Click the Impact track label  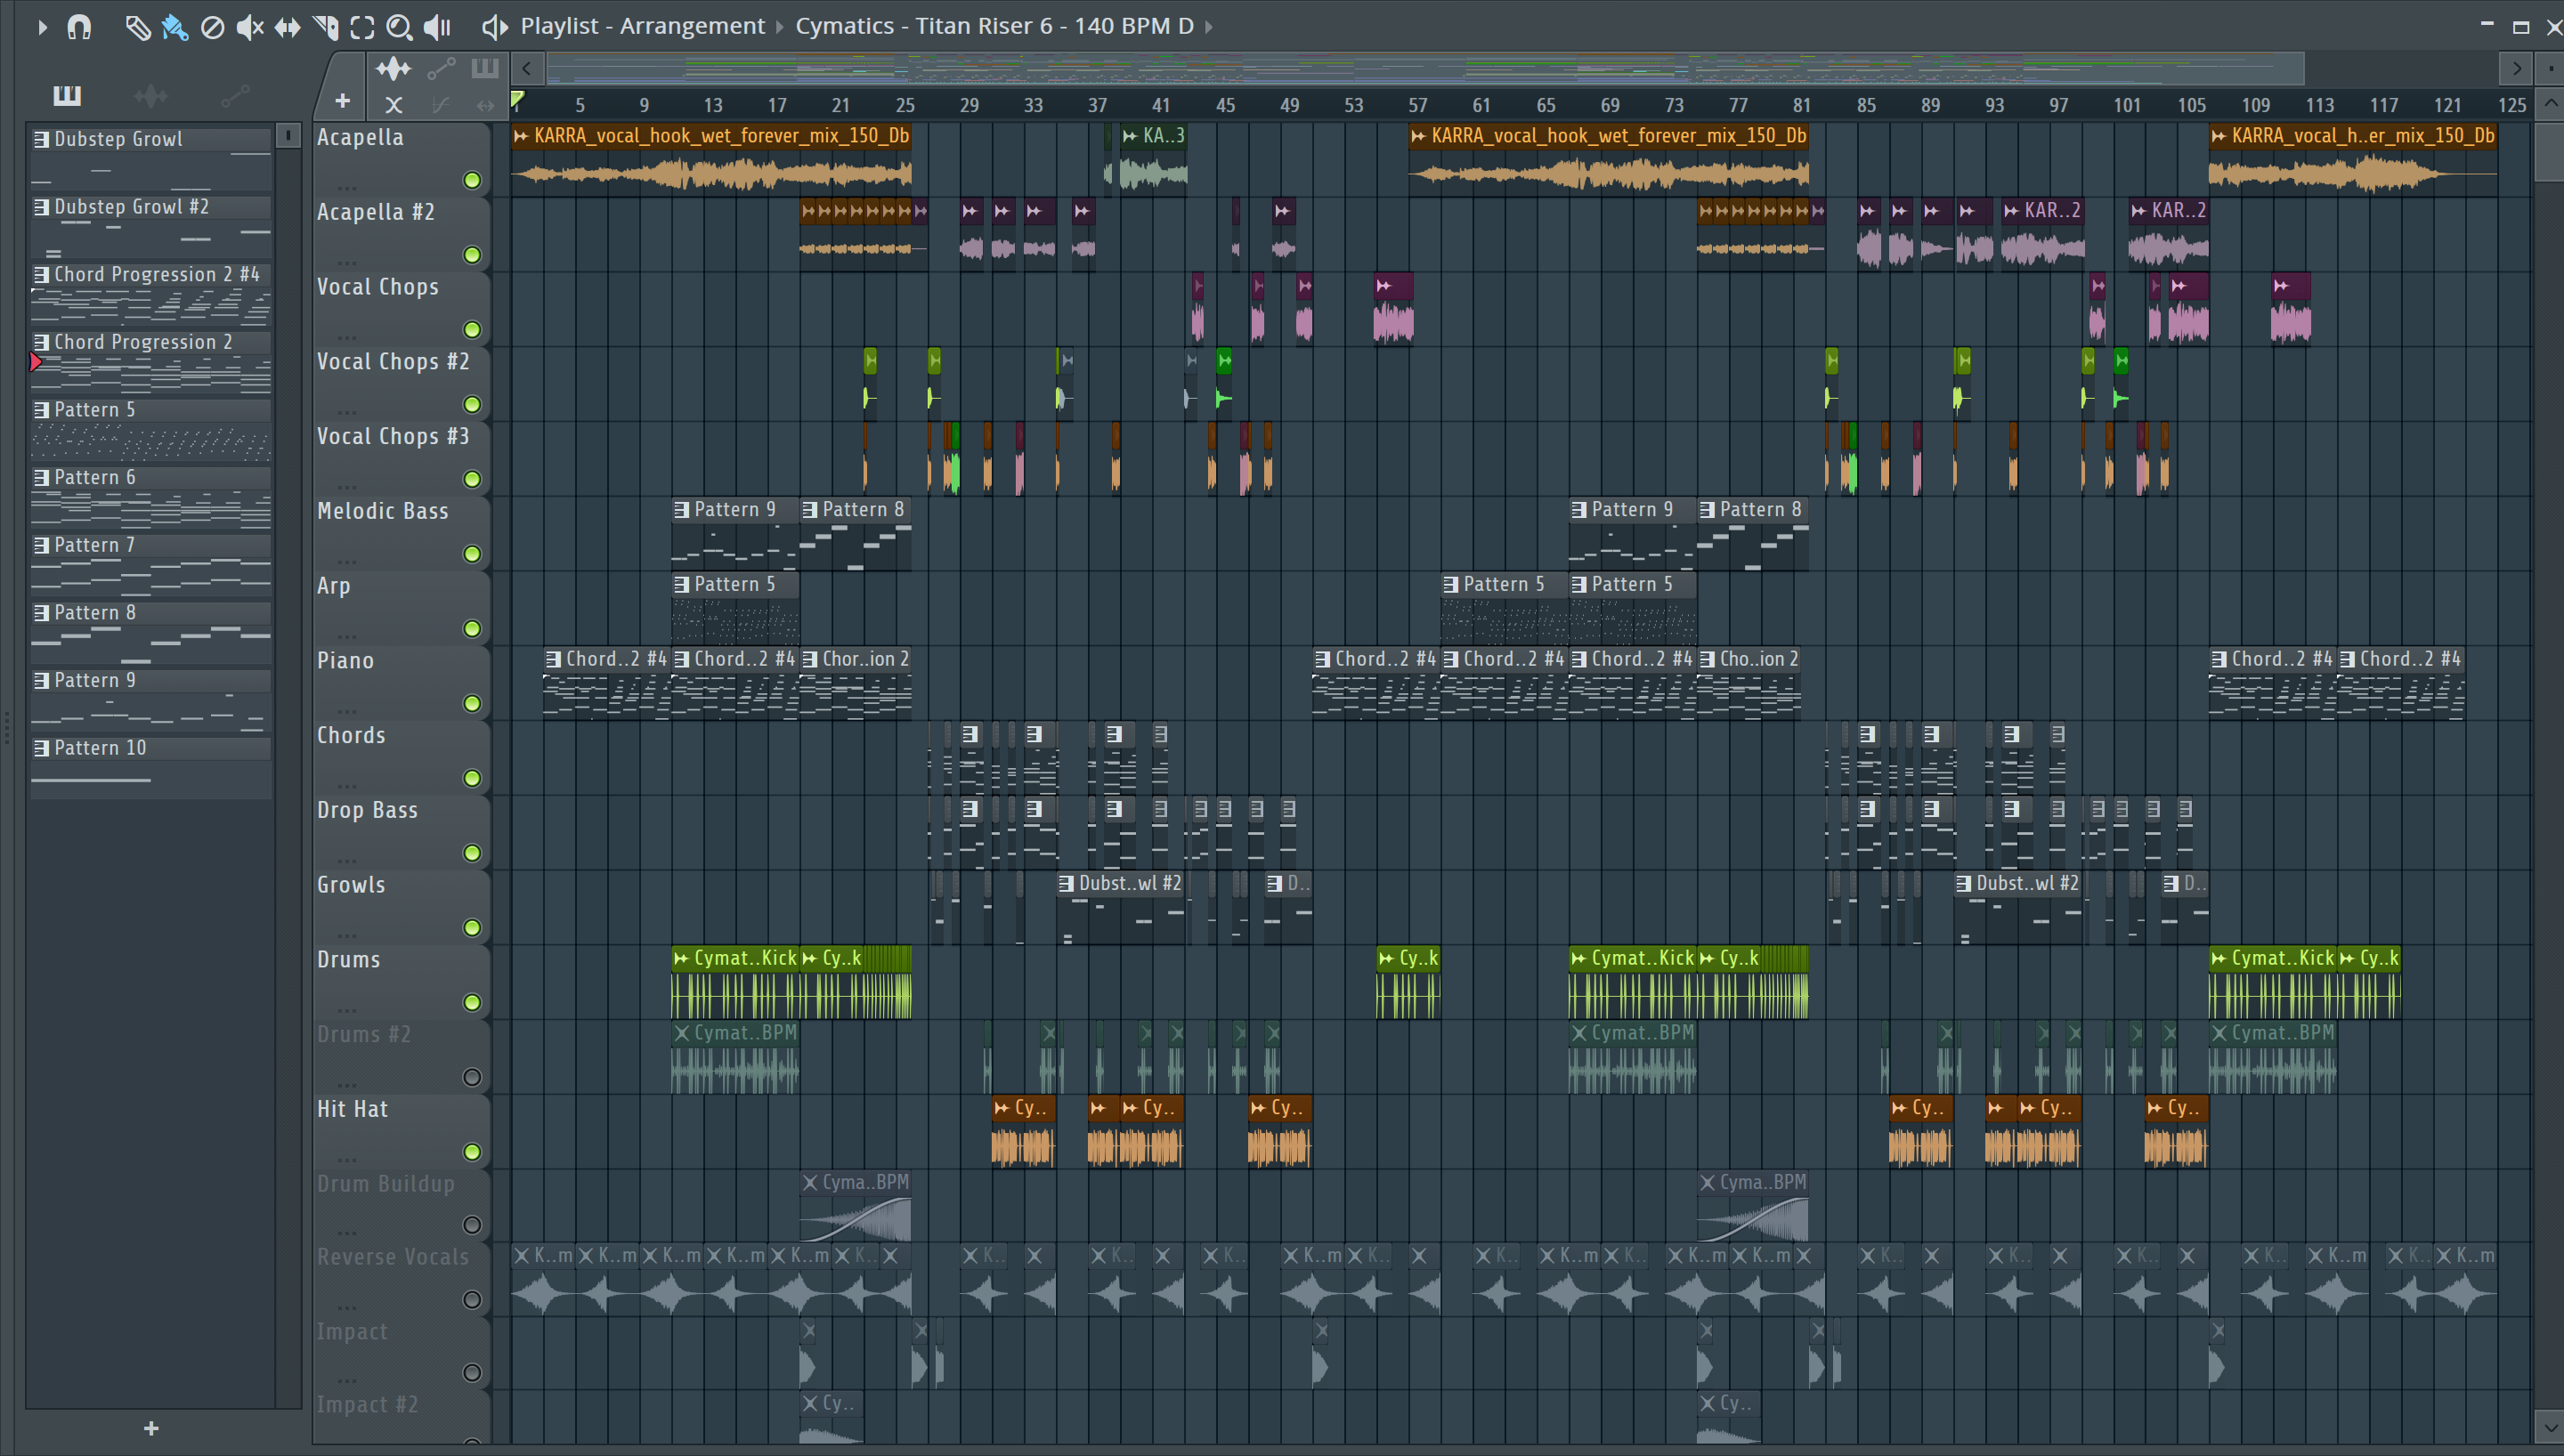(352, 1332)
